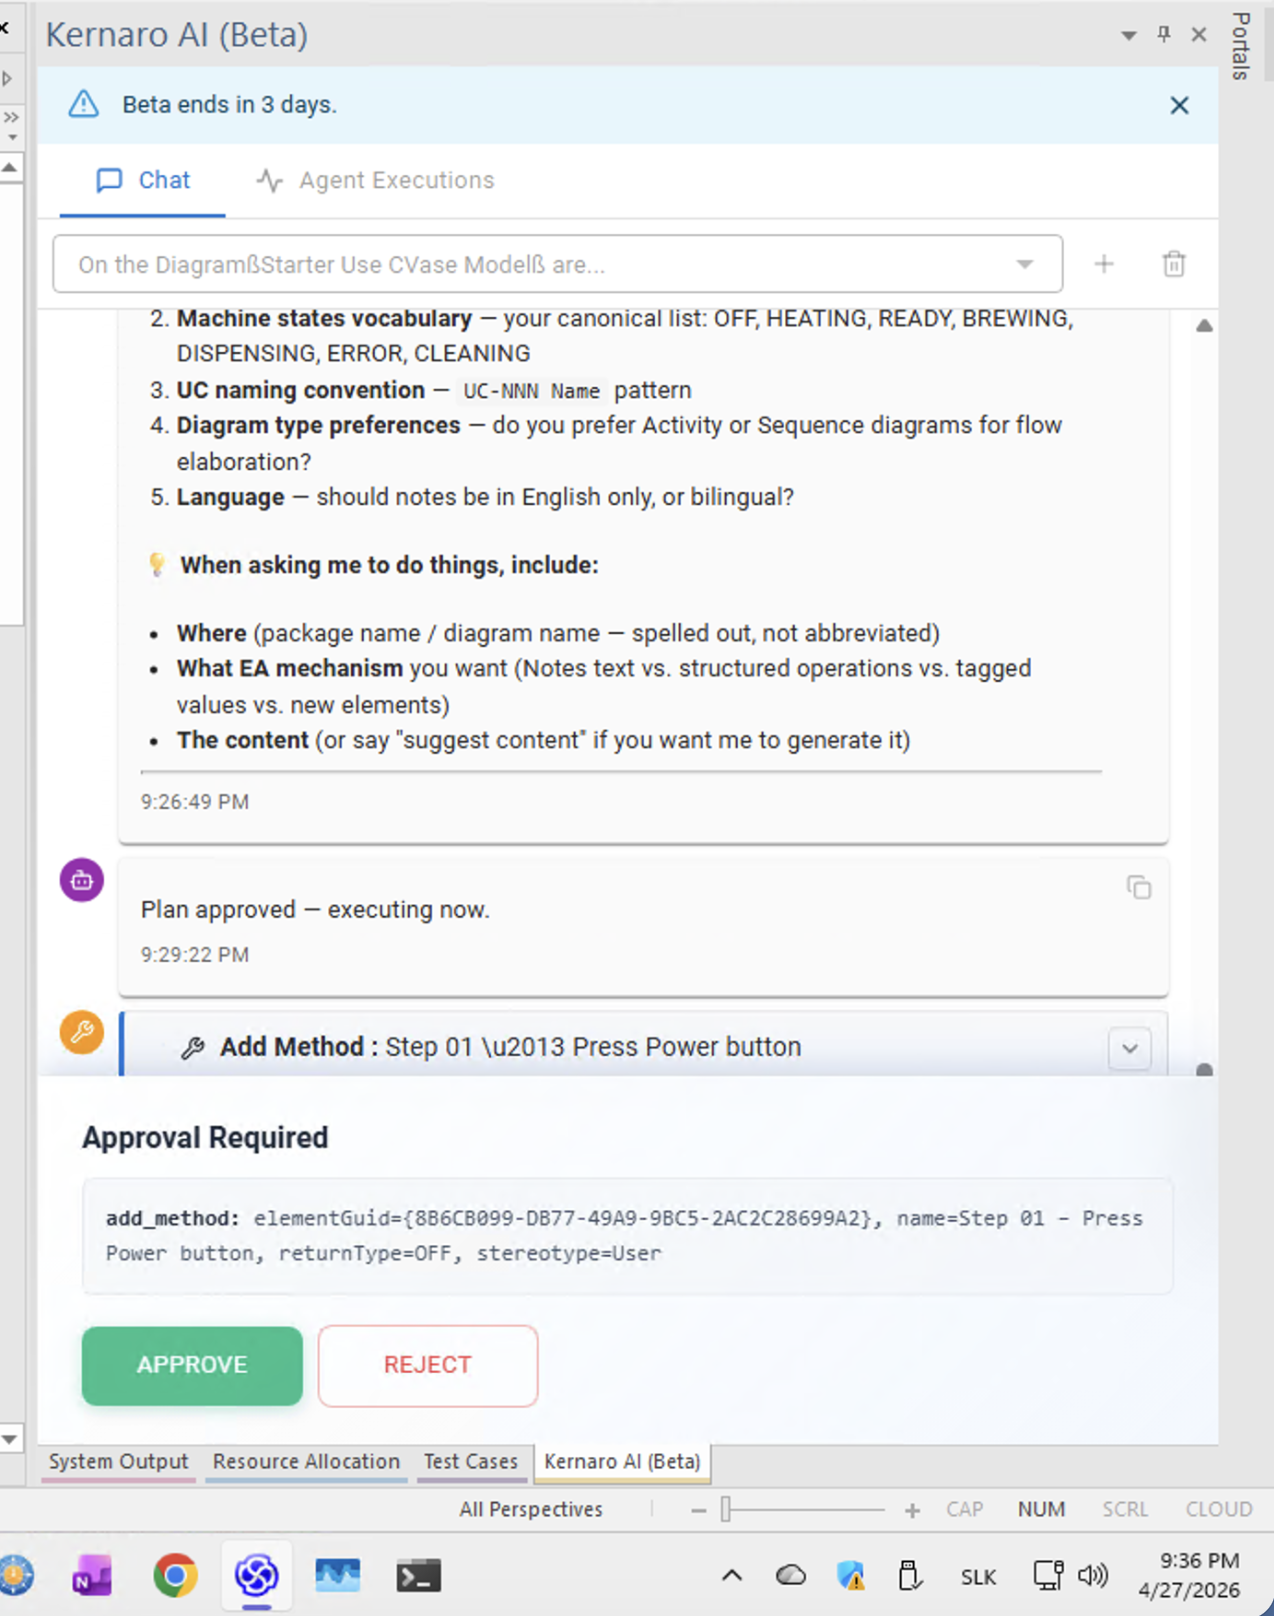Copy the 'Plan approved' message

[1139, 887]
